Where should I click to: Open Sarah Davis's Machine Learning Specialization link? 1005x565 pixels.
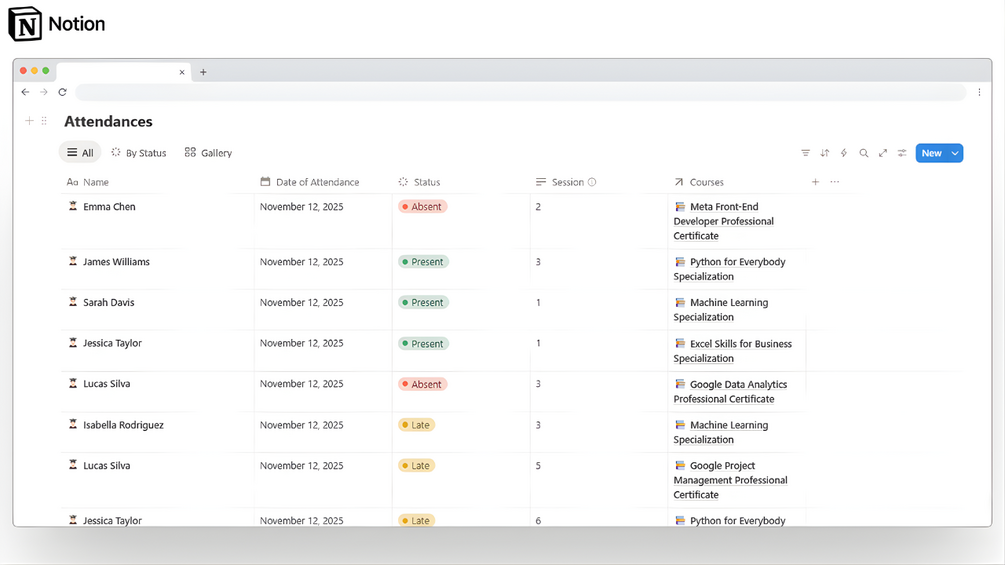(721, 310)
